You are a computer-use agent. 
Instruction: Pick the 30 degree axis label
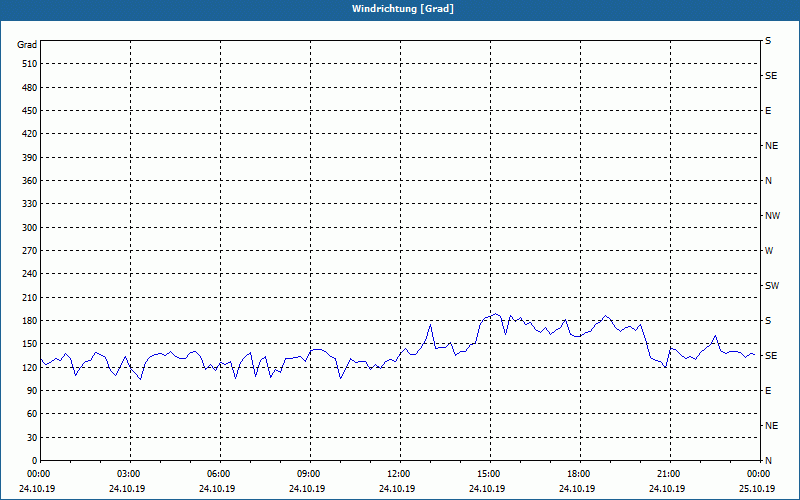pos(32,437)
